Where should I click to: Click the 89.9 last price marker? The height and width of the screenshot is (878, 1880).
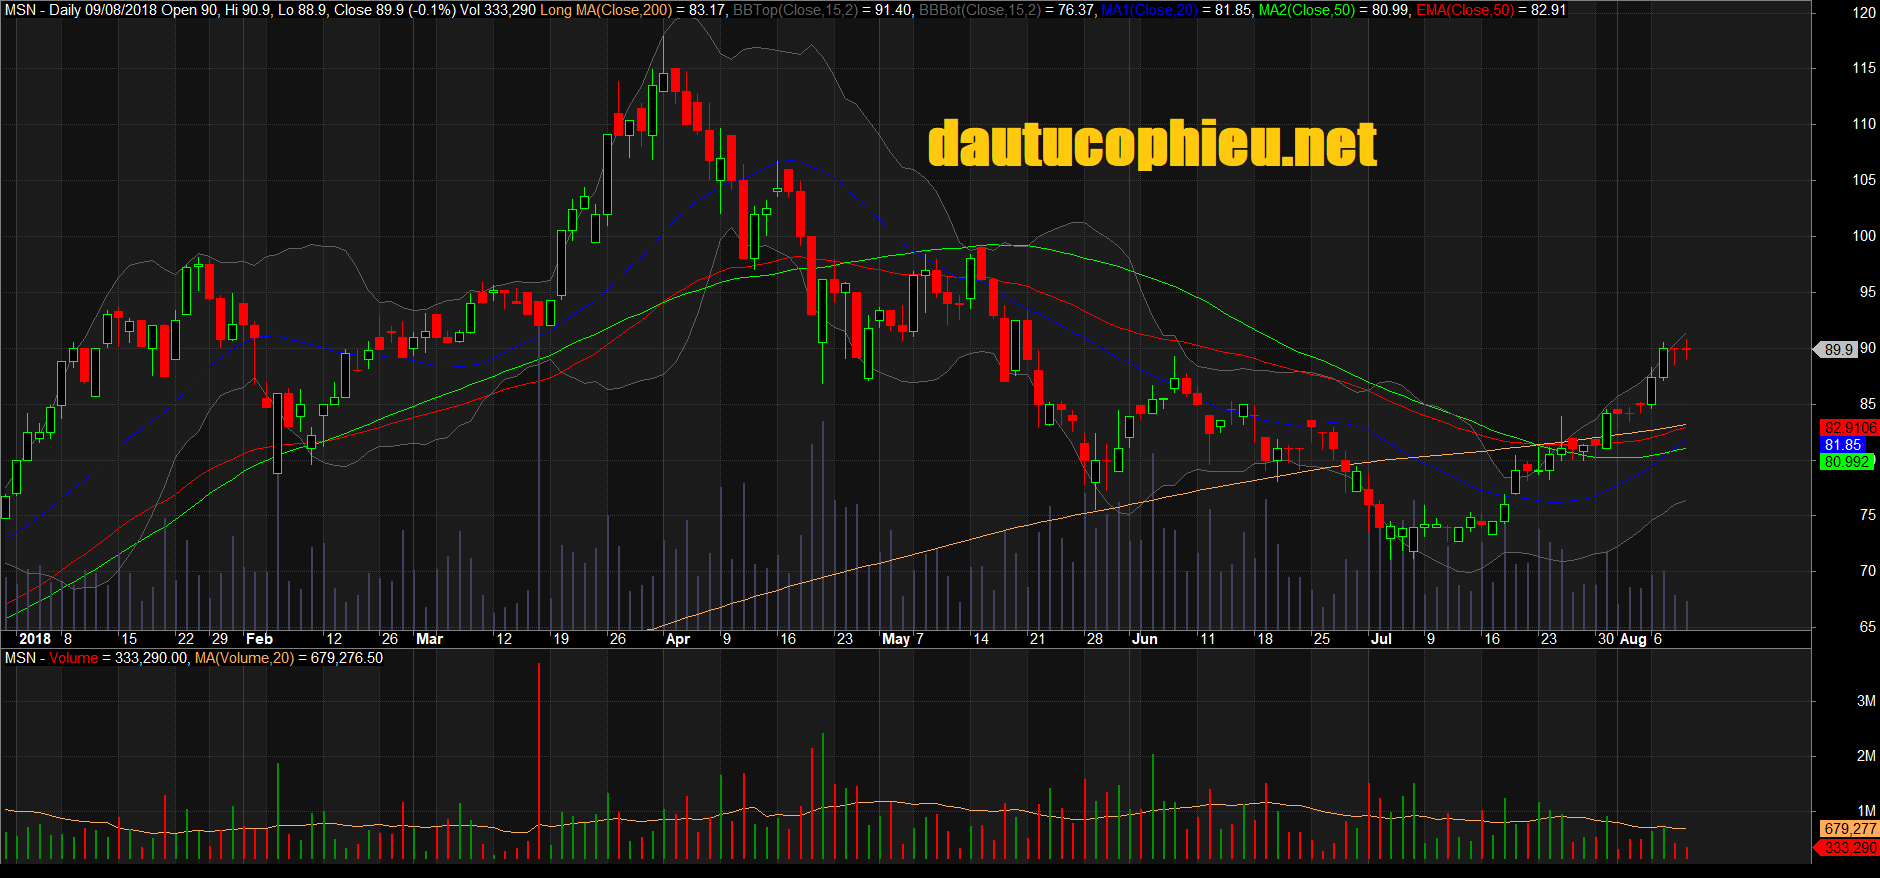(x=1836, y=350)
